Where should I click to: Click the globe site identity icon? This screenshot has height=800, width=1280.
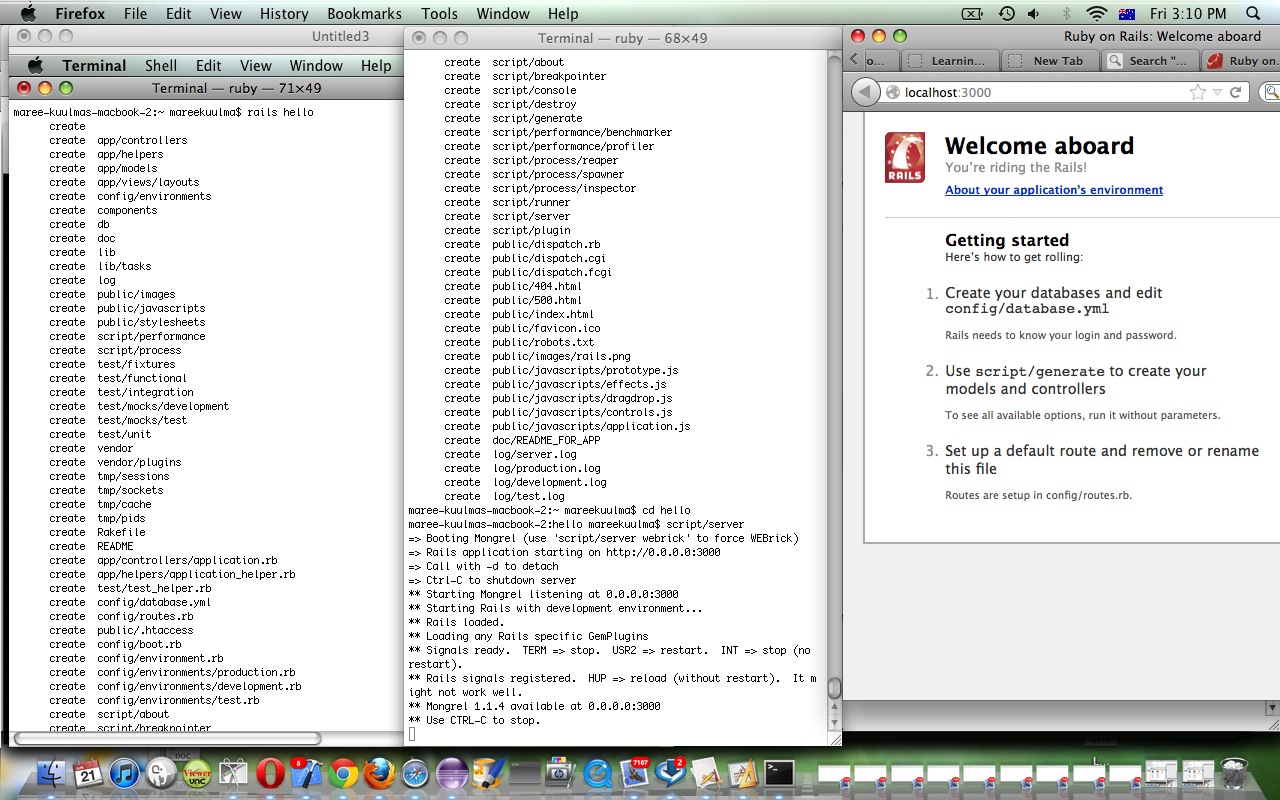pyautogui.click(x=893, y=92)
